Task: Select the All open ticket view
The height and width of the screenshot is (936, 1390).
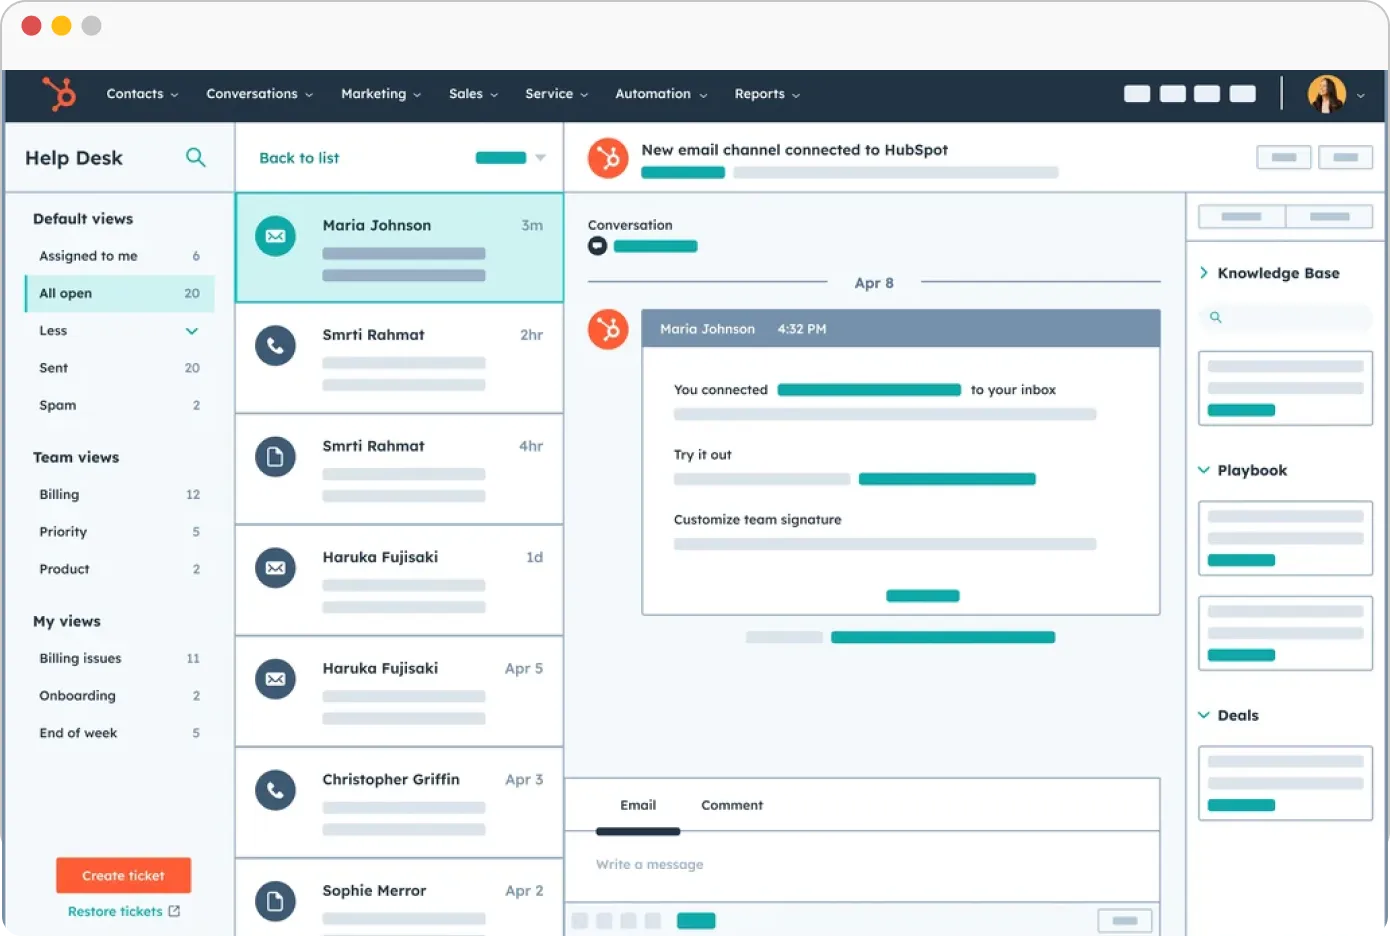Action: pyautogui.click(x=65, y=293)
